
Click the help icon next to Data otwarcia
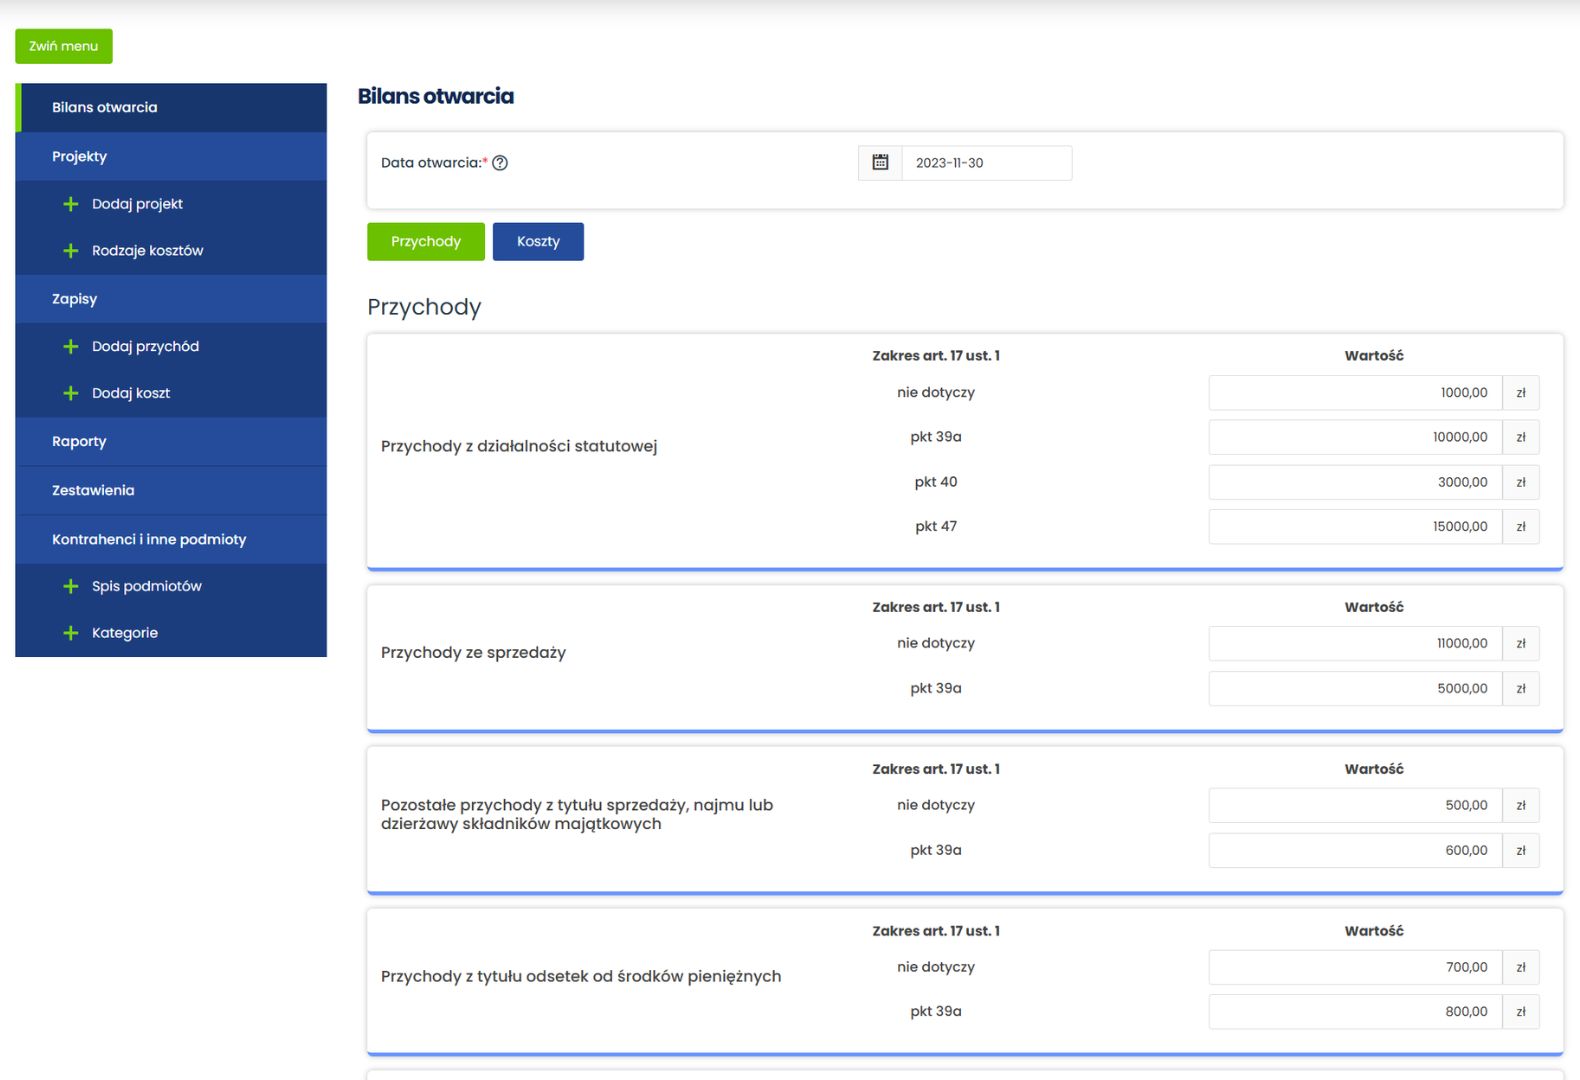(500, 163)
